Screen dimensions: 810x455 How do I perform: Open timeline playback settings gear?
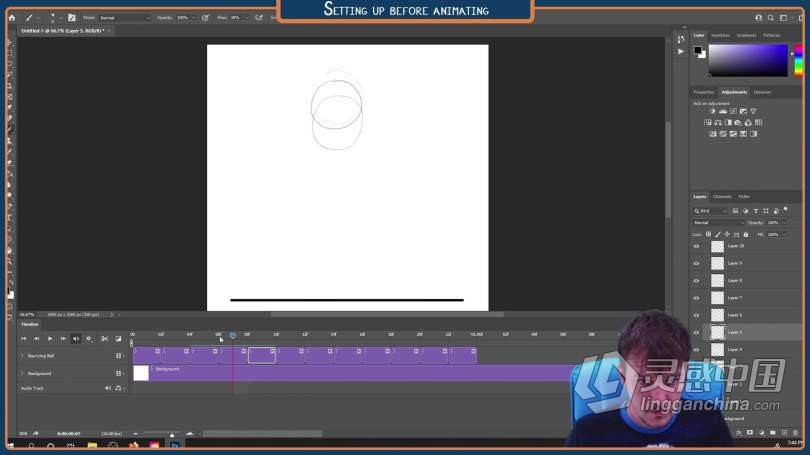(x=89, y=339)
